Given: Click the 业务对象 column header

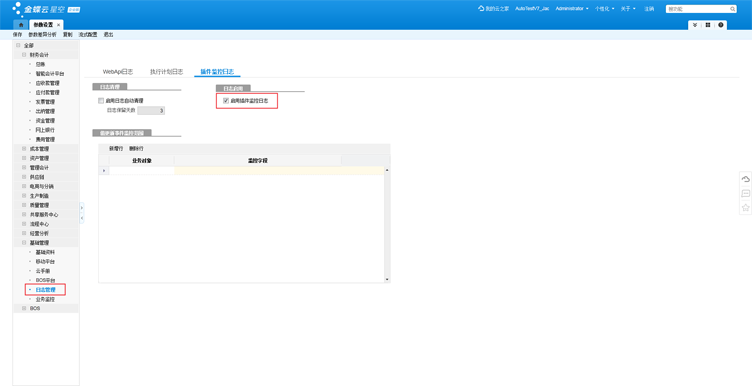Looking at the screenshot, I should tap(142, 161).
